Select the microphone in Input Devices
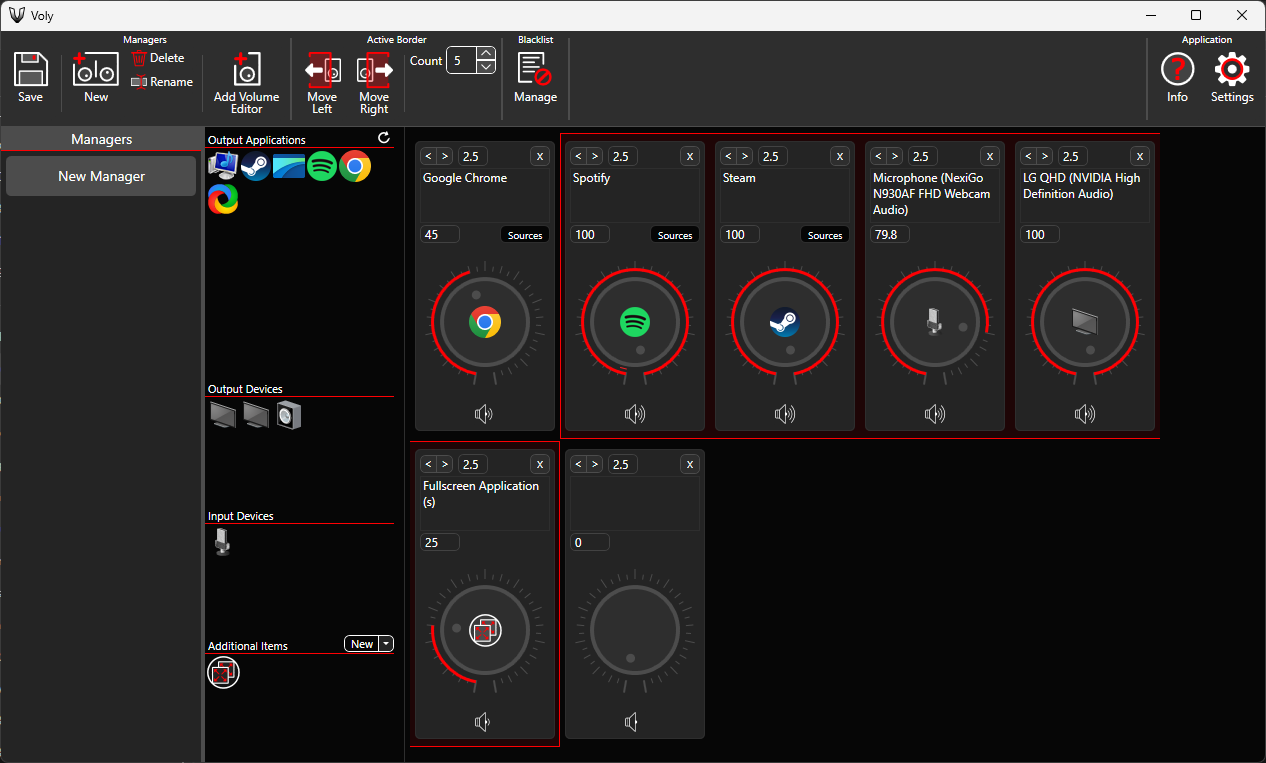 [x=222, y=542]
